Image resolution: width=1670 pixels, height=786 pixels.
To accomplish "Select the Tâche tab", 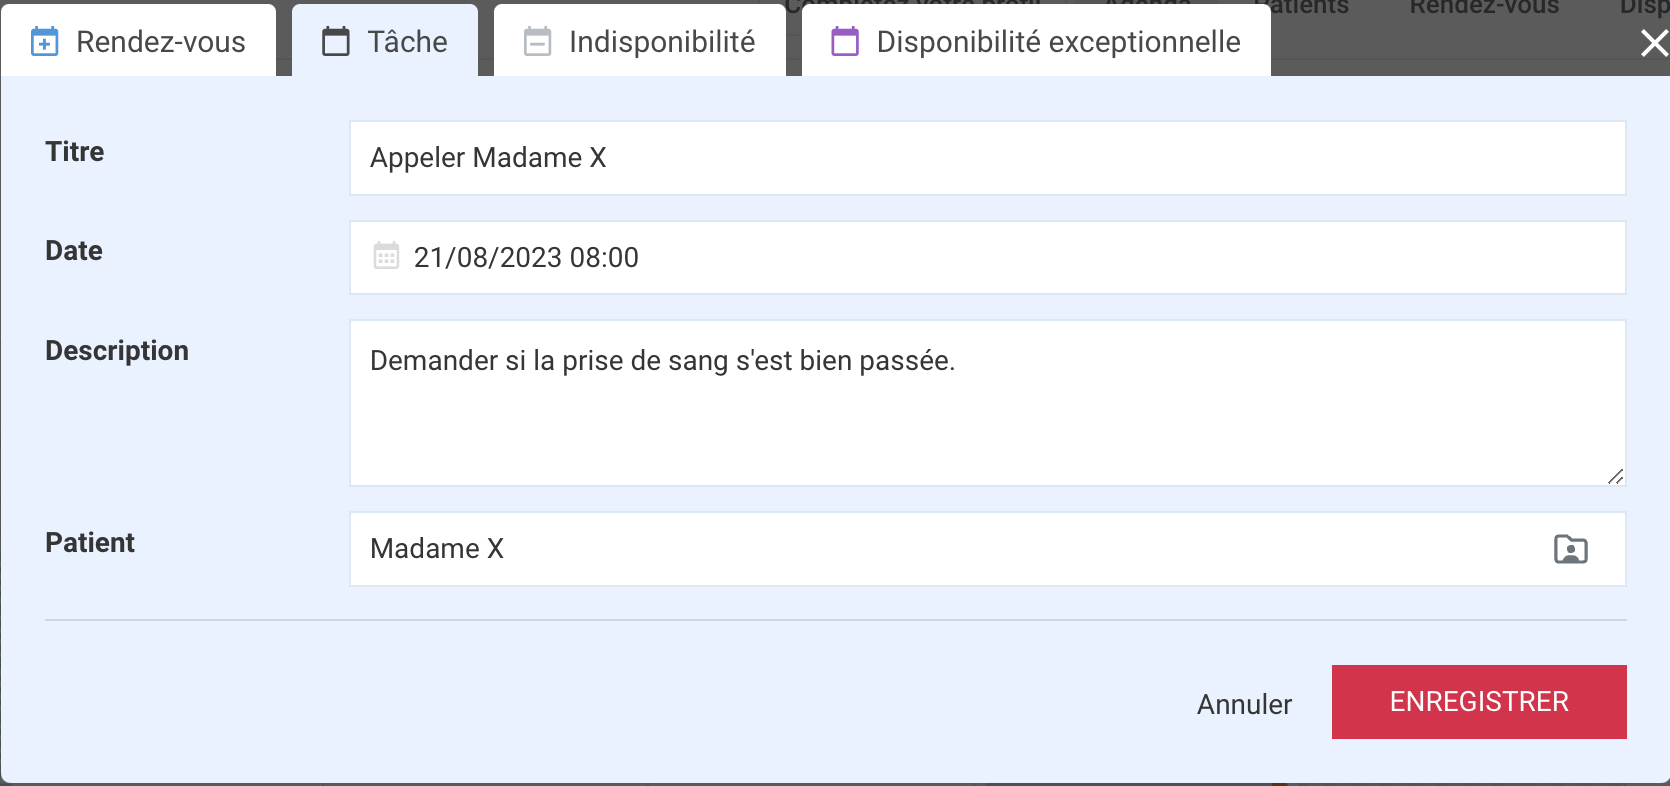I will click(x=385, y=41).
